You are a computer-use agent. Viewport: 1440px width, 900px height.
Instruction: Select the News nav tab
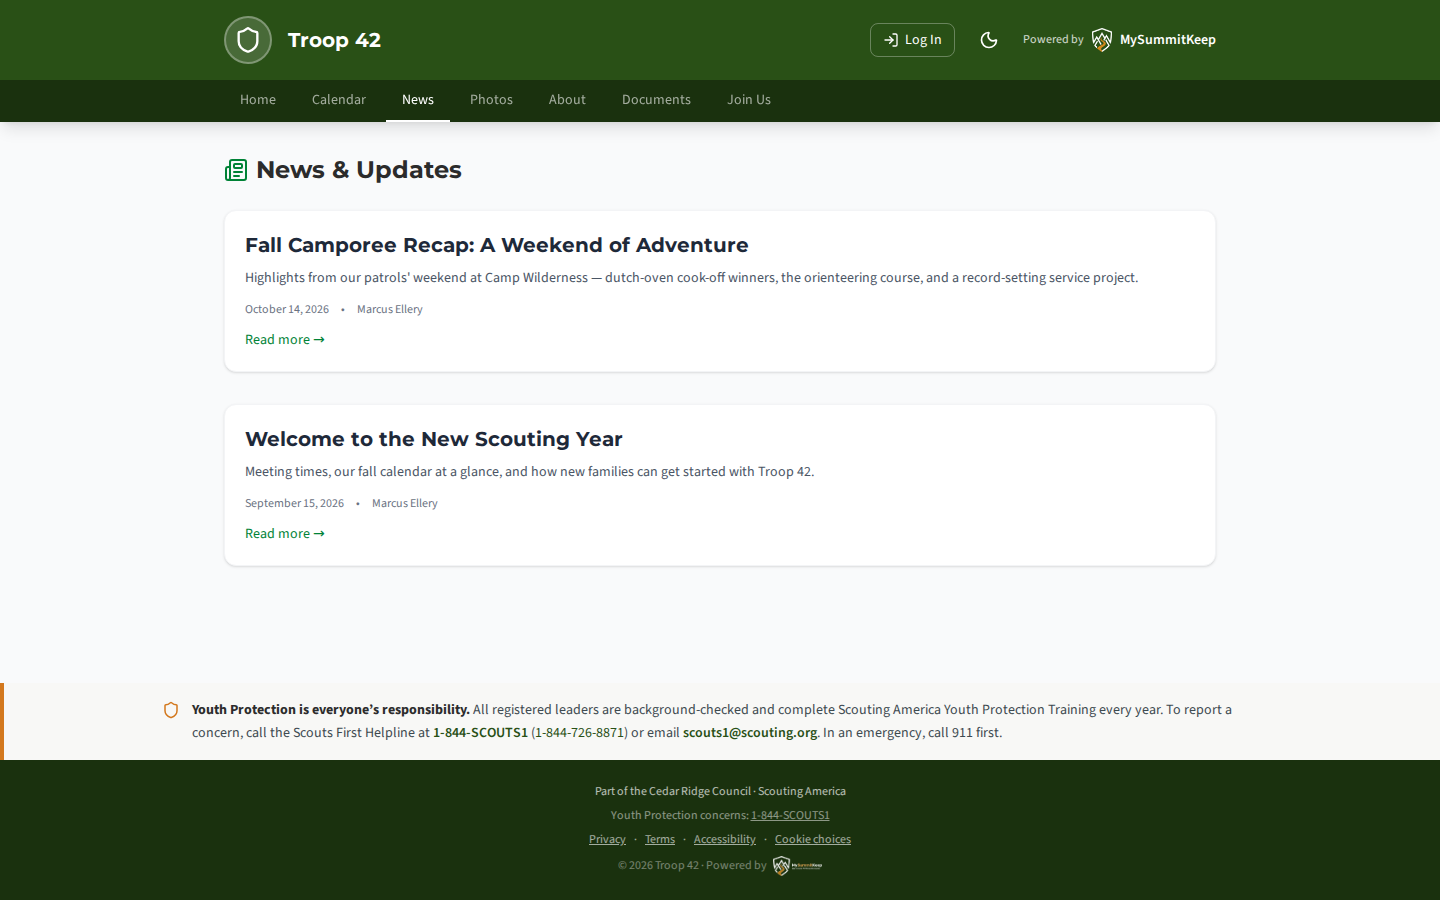[418, 100]
